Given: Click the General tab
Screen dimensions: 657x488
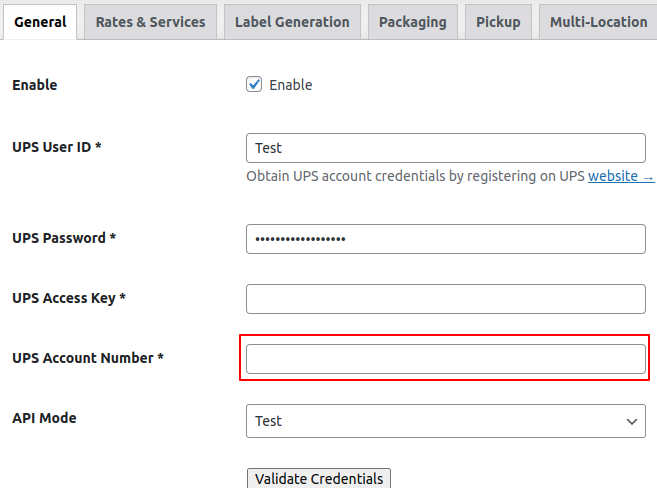Looking at the screenshot, I should point(40,22).
